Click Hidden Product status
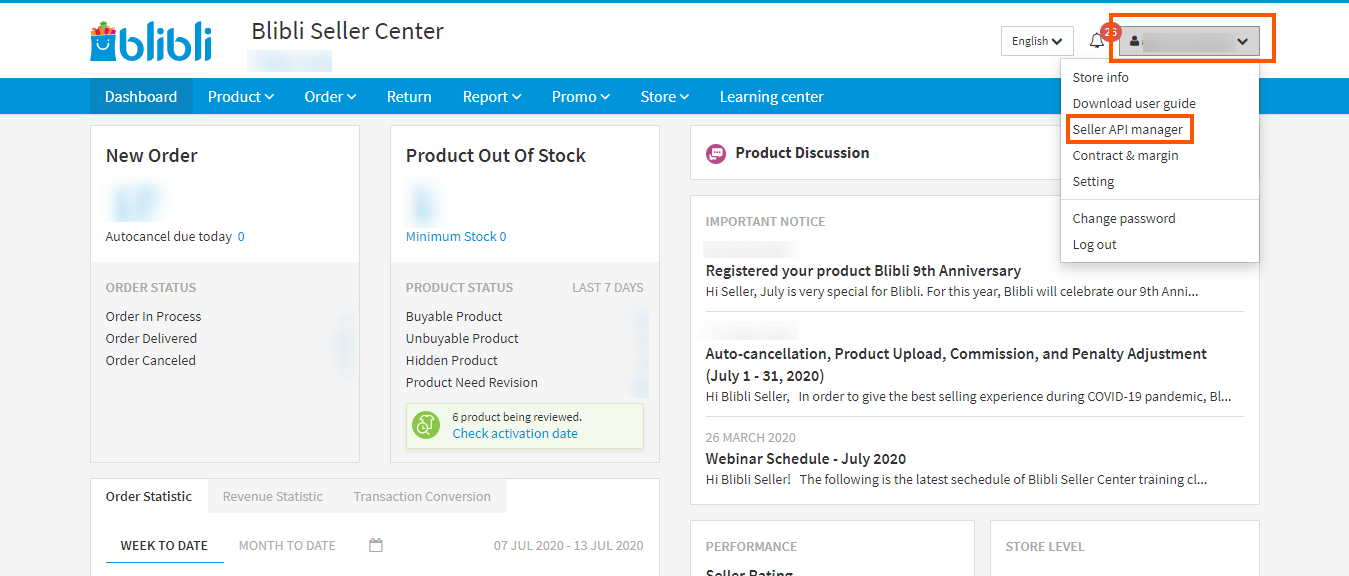The image size is (1349, 576). (452, 360)
